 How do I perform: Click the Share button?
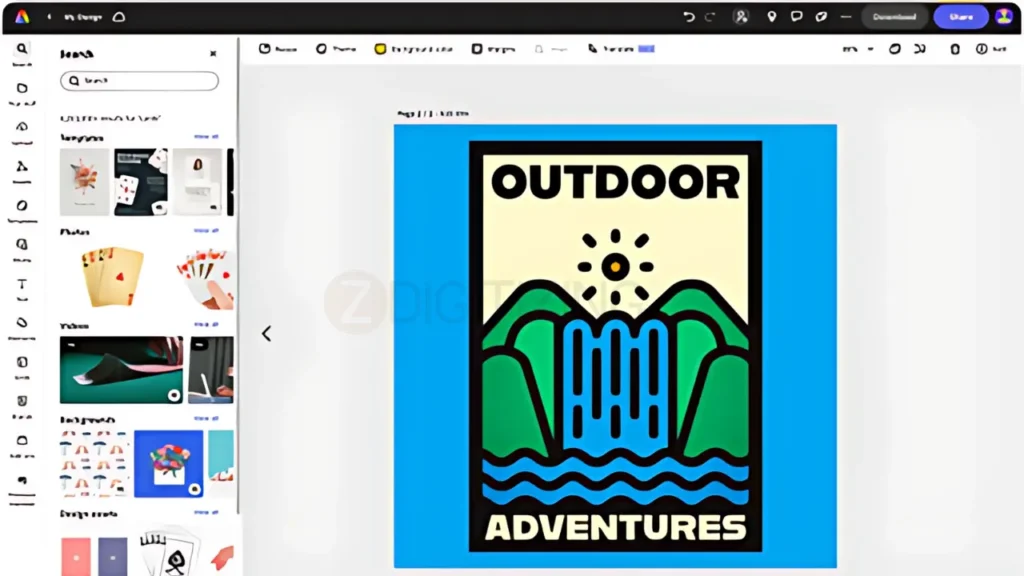[x=960, y=16]
